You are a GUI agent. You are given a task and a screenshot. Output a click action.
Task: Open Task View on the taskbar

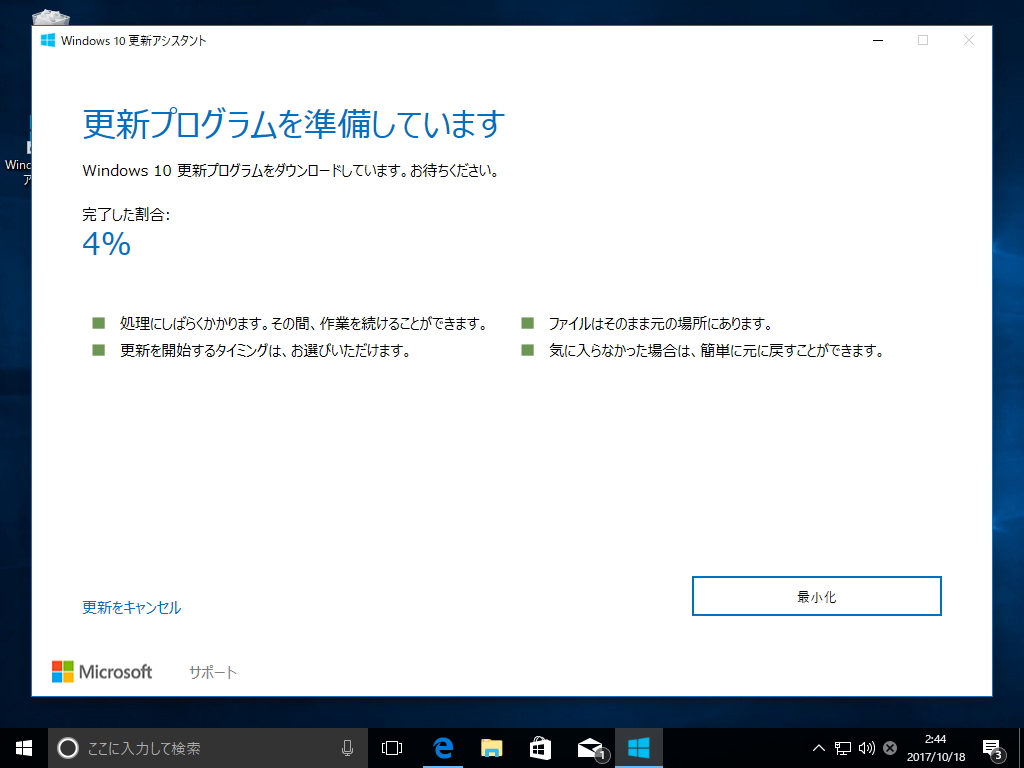coord(390,747)
